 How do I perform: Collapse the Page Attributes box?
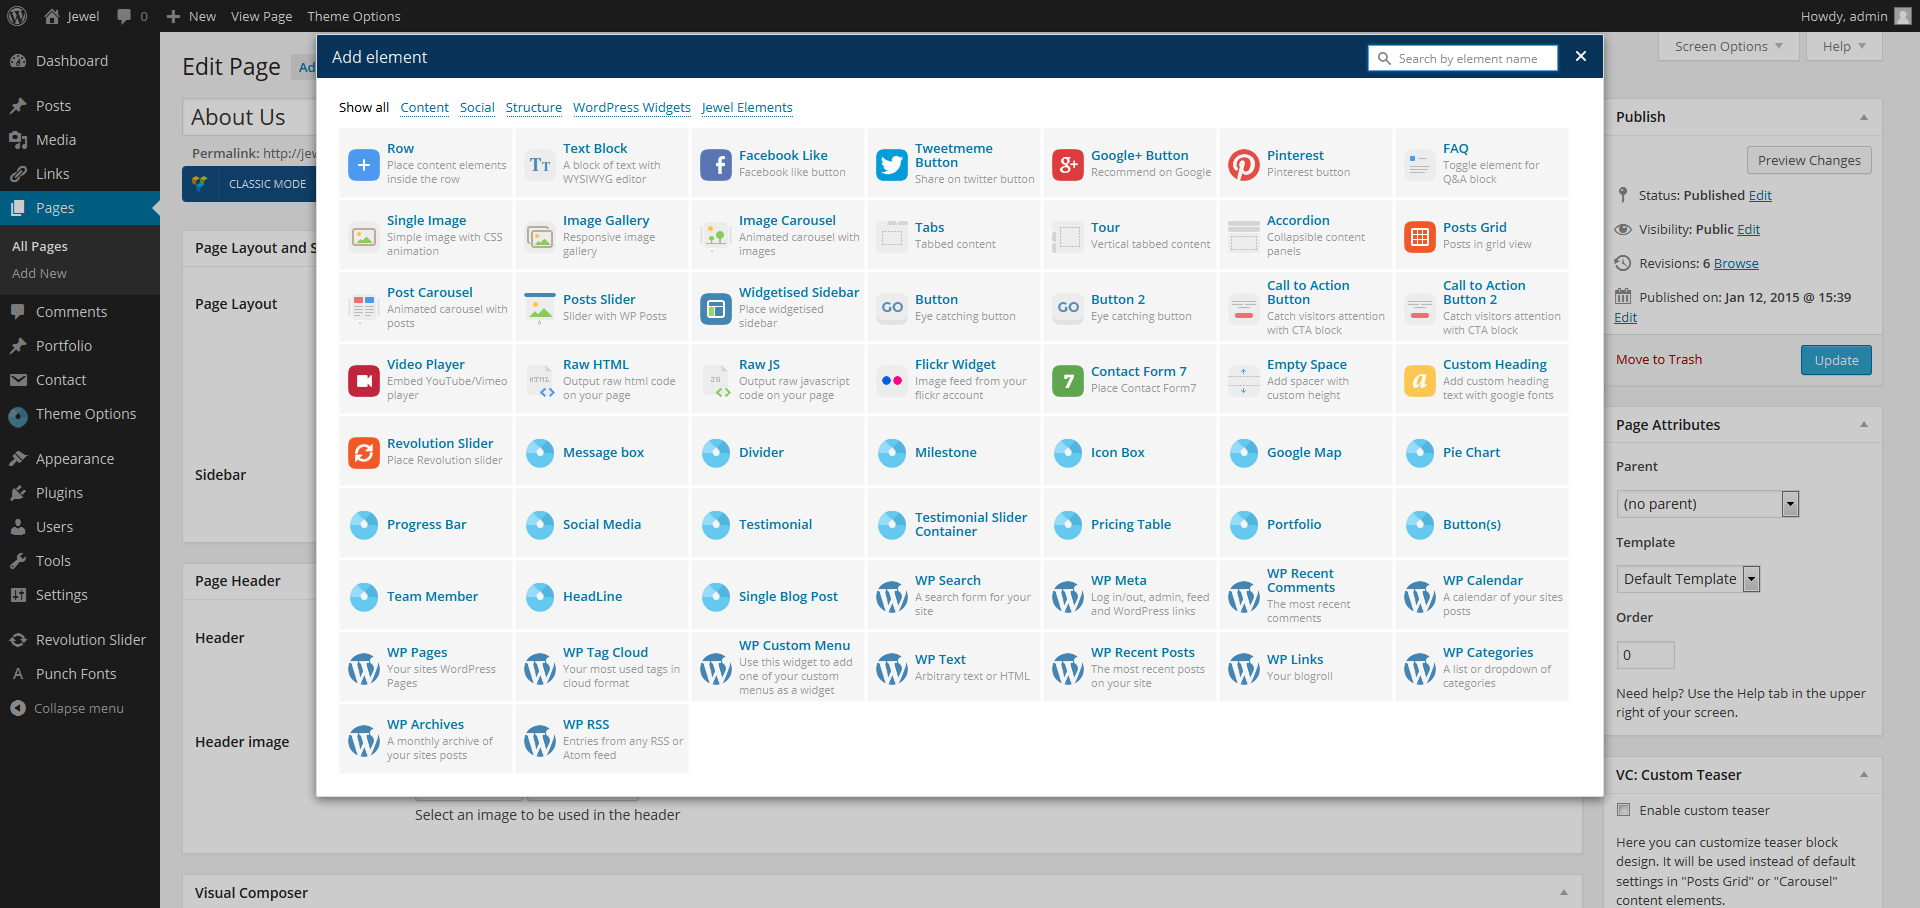tap(1864, 425)
